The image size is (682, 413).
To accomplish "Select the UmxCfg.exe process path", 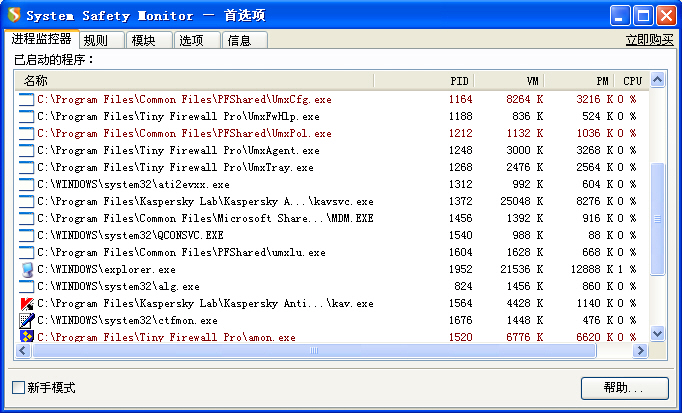I will coord(184,100).
